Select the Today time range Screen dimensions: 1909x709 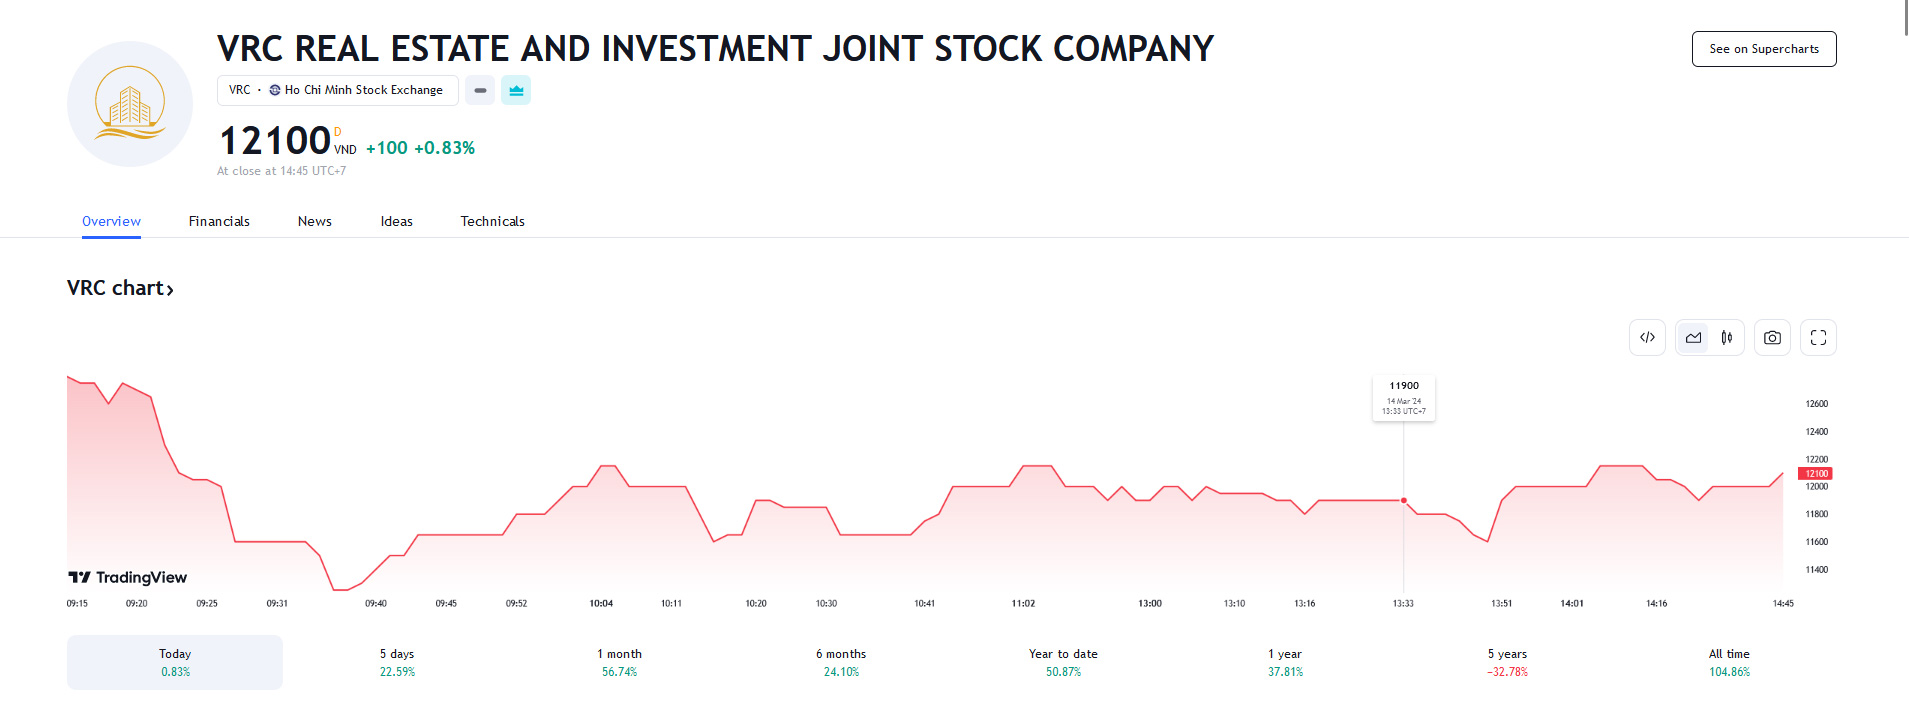pyautogui.click(x=175, y=662)
